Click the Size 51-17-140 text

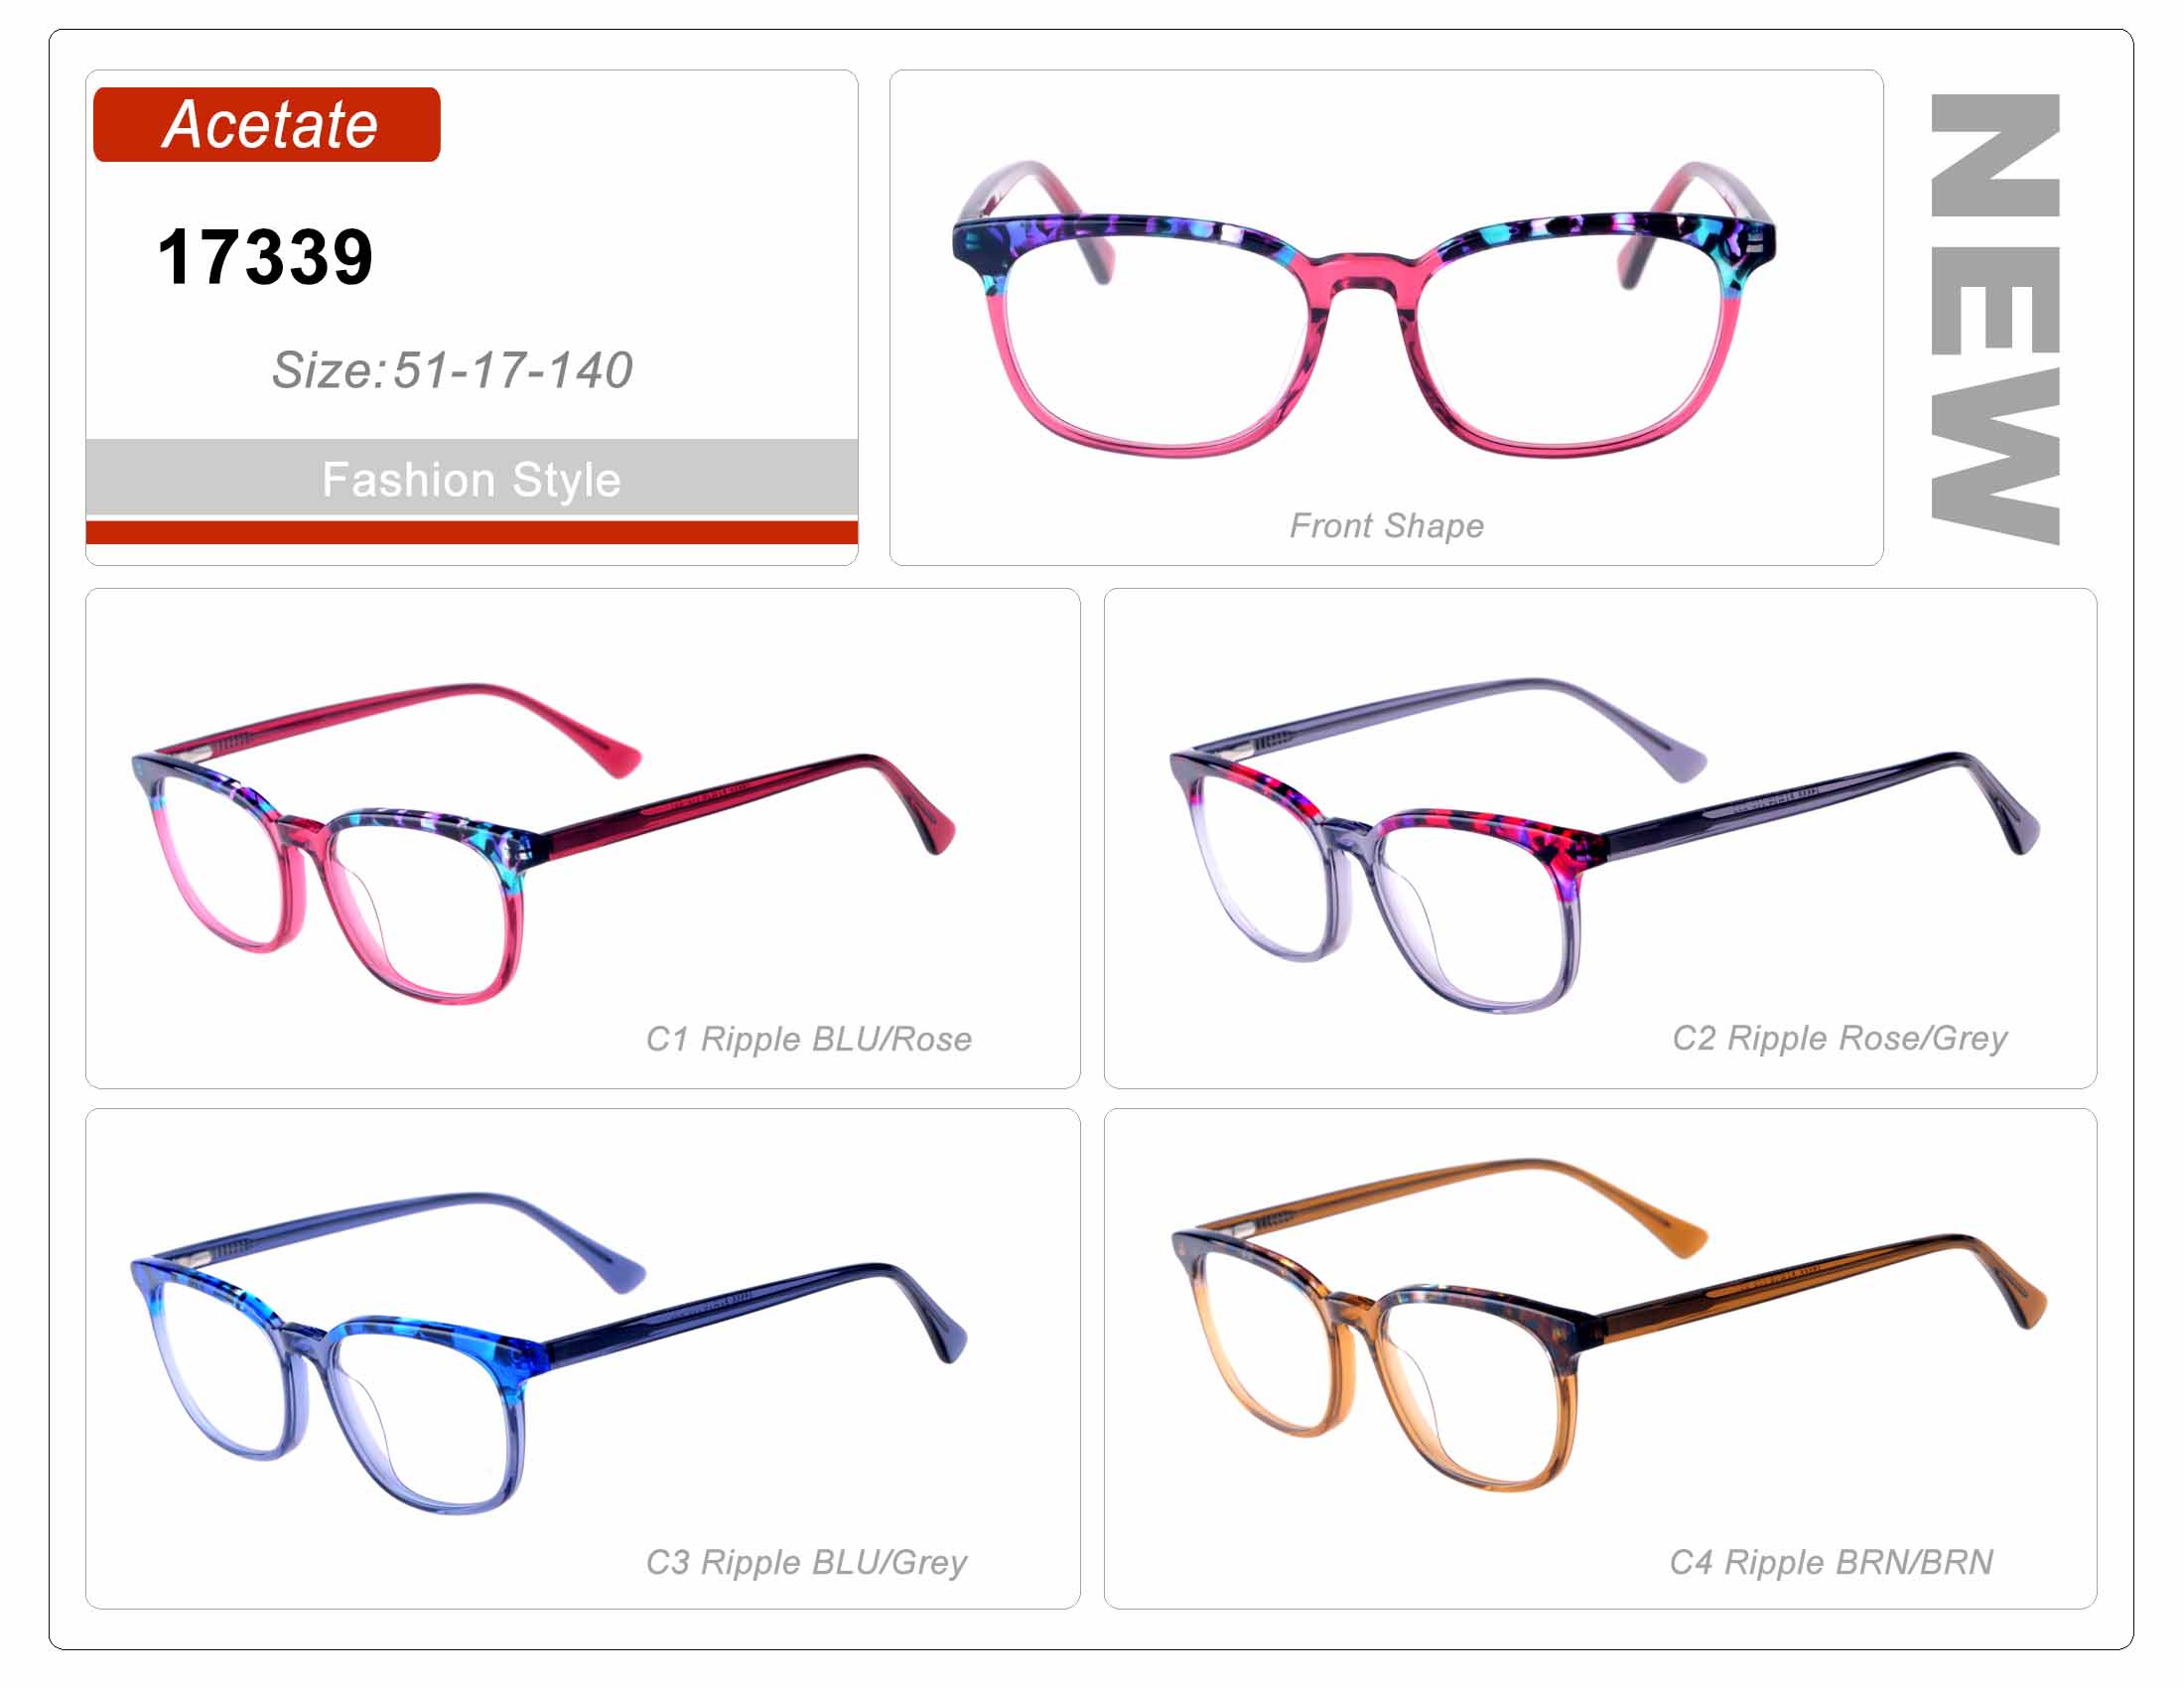coord(452,370)
